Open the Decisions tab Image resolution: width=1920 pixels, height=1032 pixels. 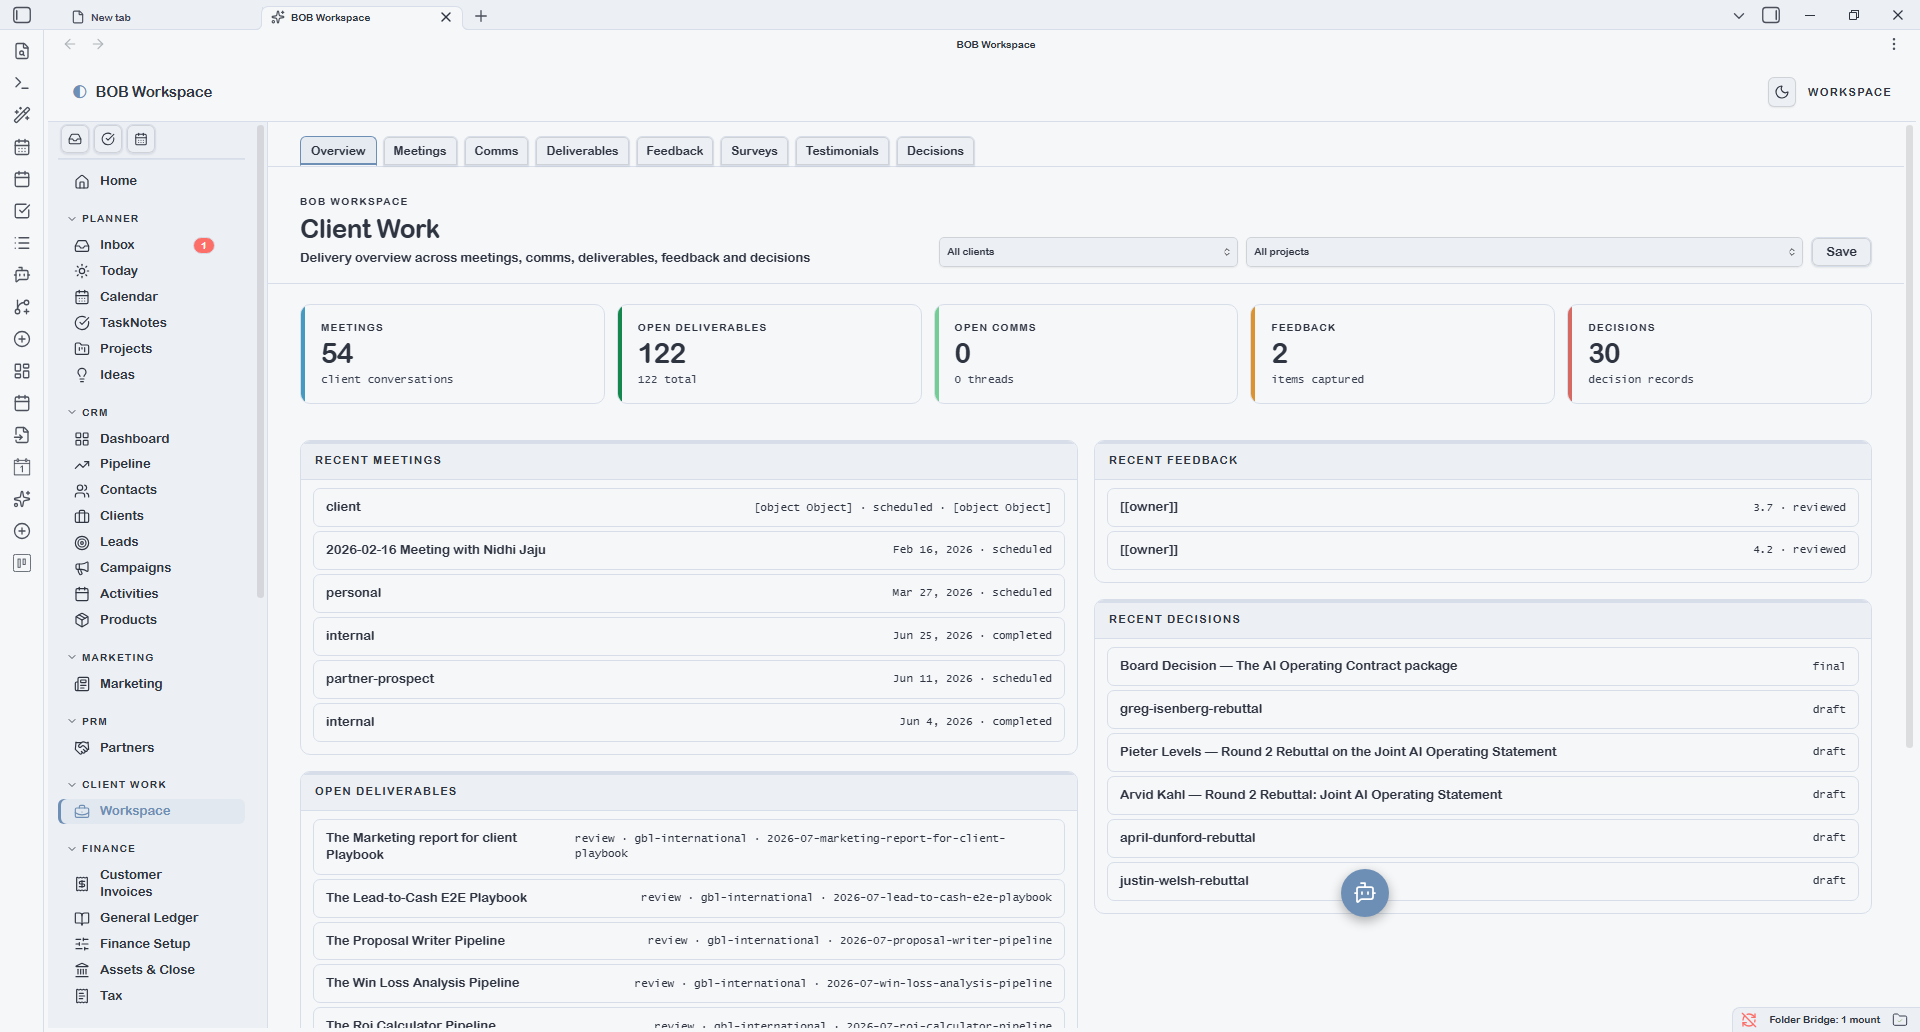[x=935, y=151]
